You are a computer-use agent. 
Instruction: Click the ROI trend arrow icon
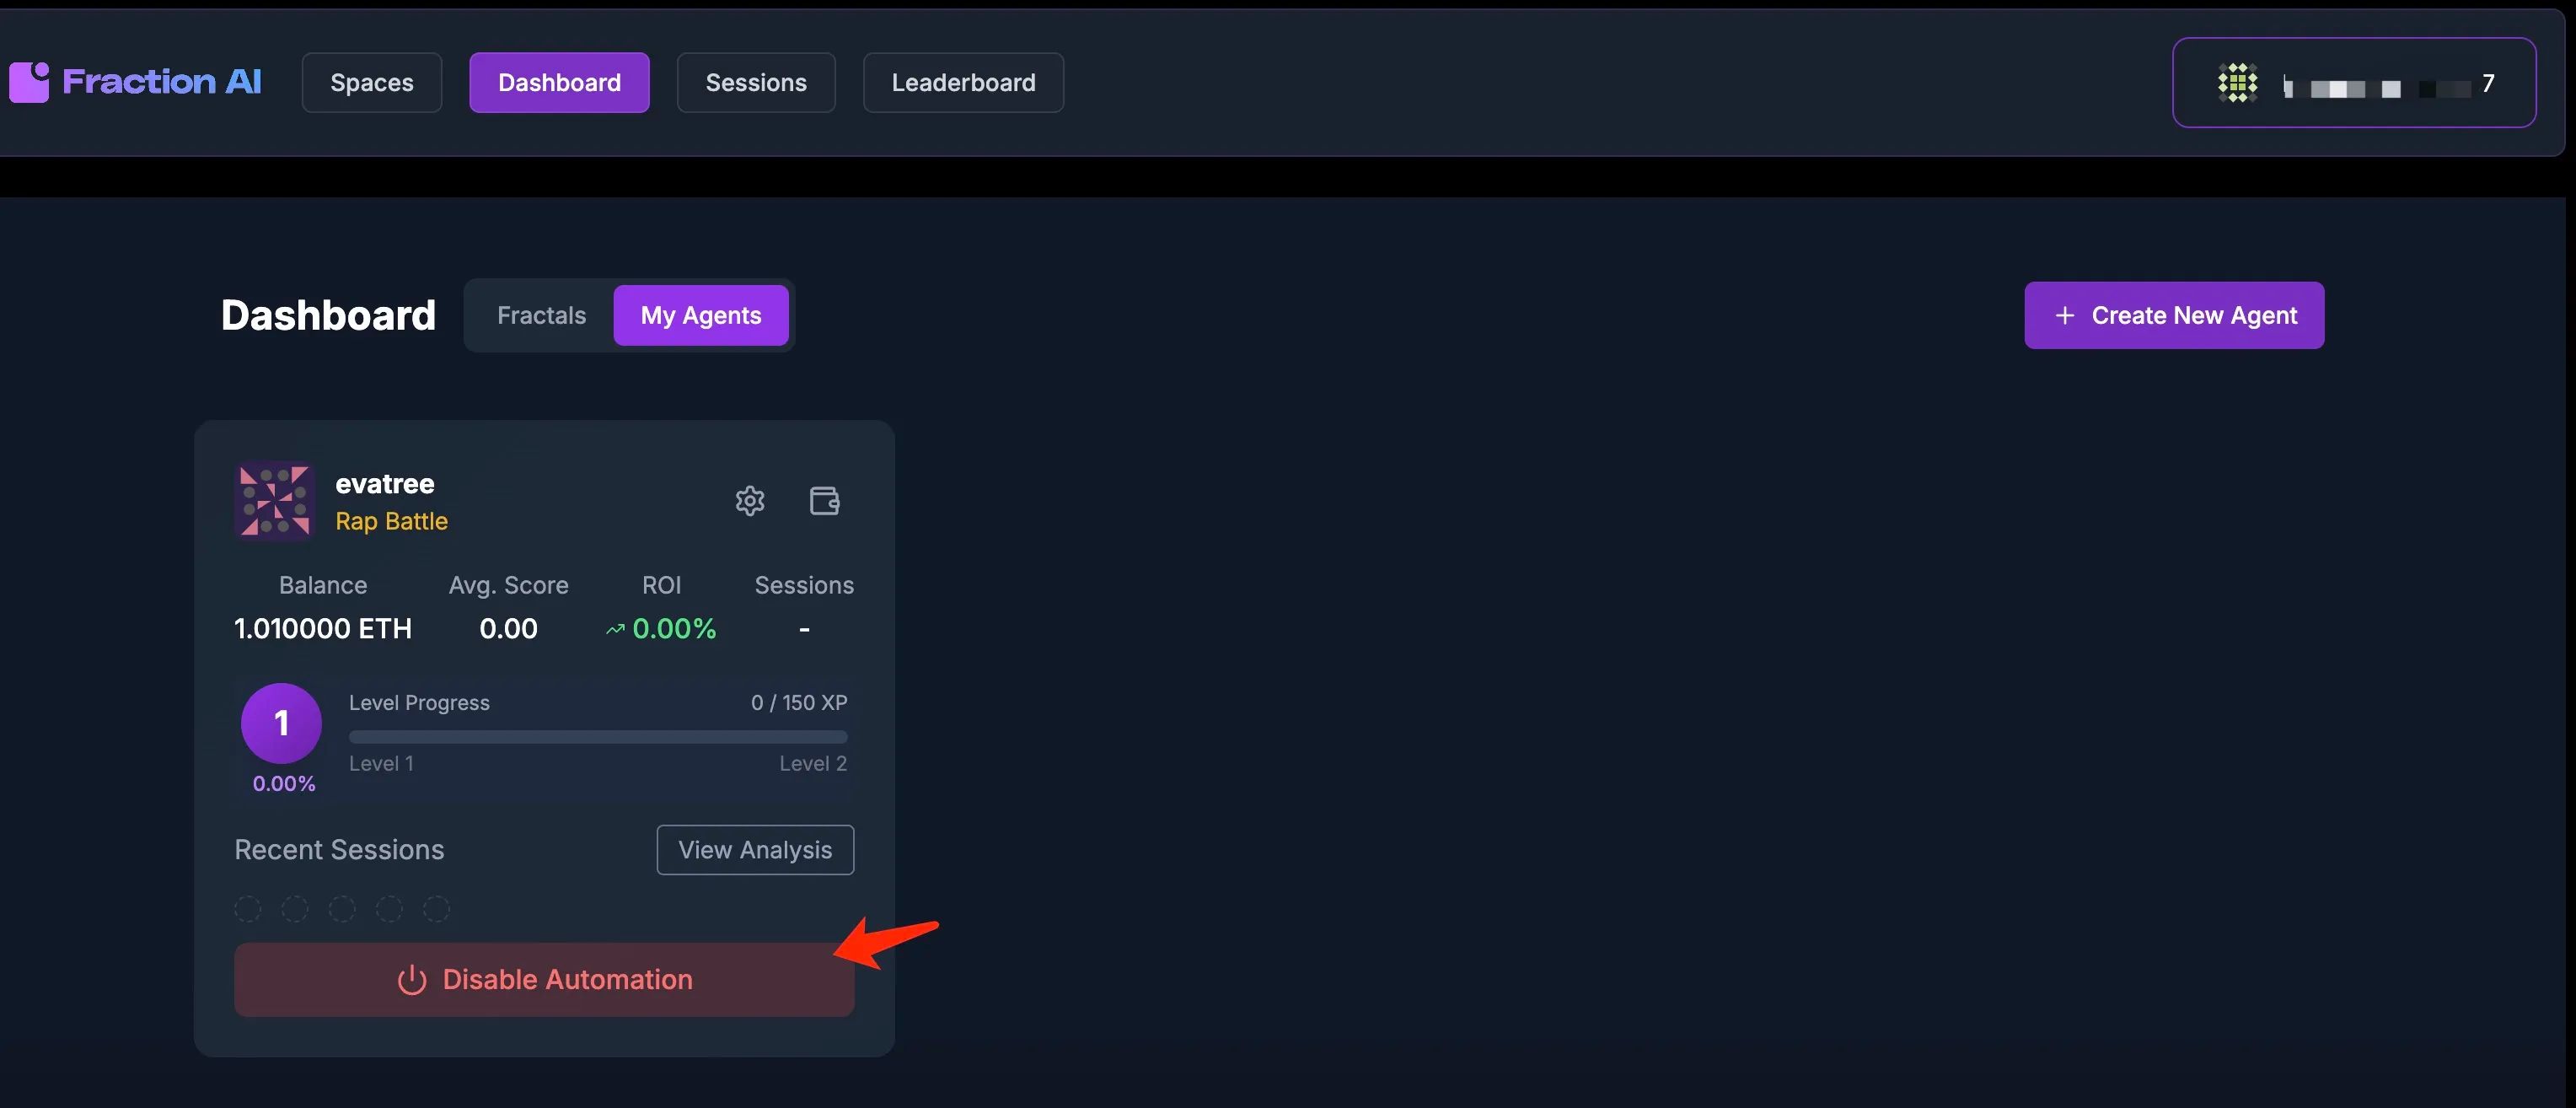coord(615,630)
